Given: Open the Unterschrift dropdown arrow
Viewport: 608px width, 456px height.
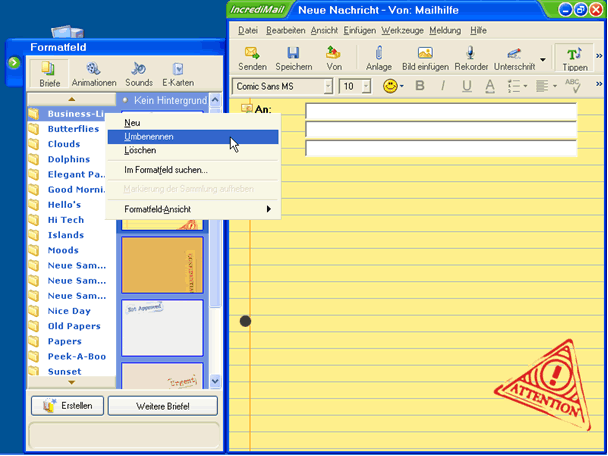Looking at the screenshot, I should tap(543, 59).
